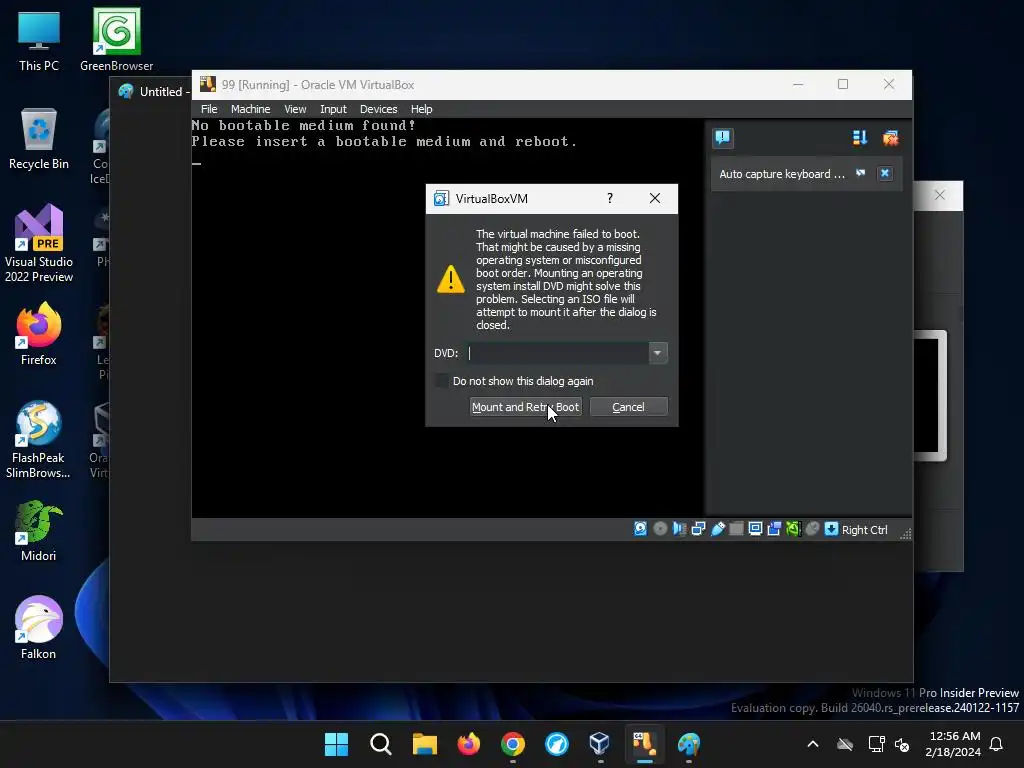Screen dimensions: 1024x768
Task: Select Visual Studio 2022 Preview desktop icon
Action: 39,243
